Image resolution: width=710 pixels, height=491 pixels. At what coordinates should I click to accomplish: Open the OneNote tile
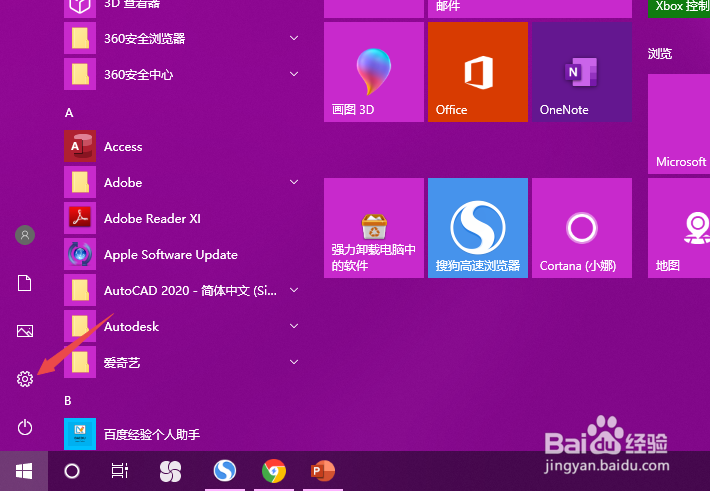coord(582,72)
